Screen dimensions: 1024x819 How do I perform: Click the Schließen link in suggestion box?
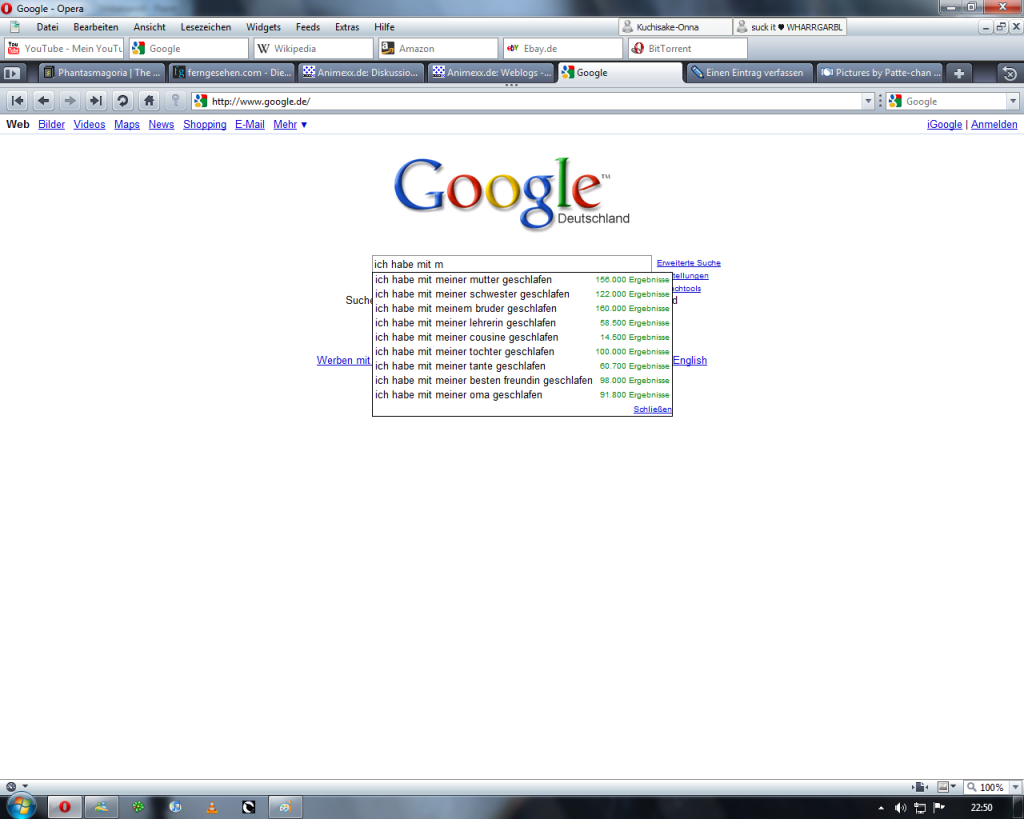(x=652, y=409)
